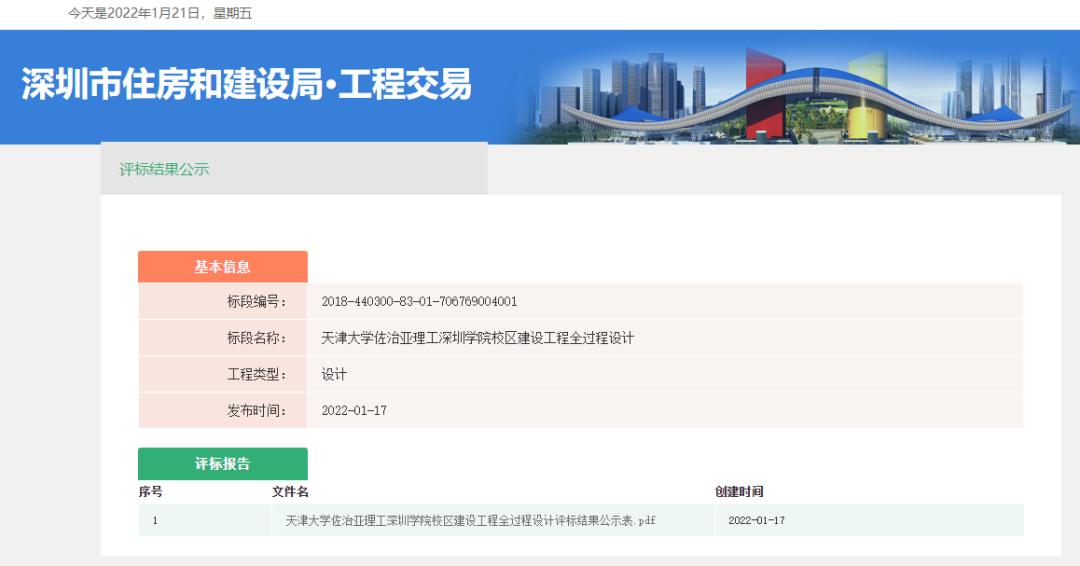Viewport: 1080px width, 566px height.
Task: Click the 创建时间 column header
Action: (739, 491)
